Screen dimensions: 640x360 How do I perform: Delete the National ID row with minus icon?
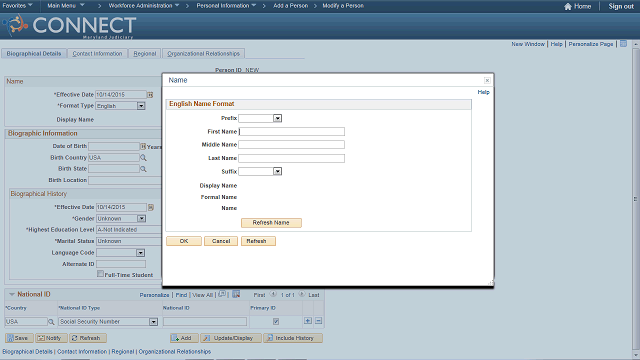coord(318,321)
